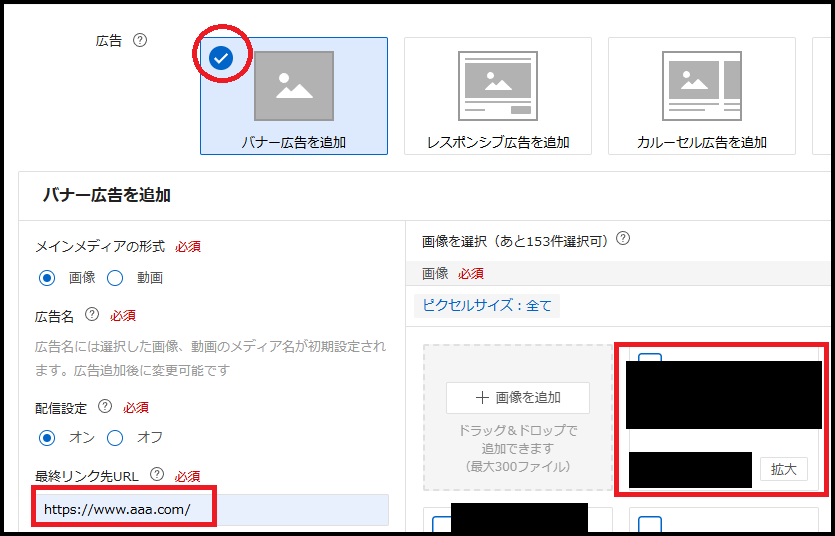Set delivery to オフ radio button
Viewport: 835px width, 536px height.
[x=115, y=437]
